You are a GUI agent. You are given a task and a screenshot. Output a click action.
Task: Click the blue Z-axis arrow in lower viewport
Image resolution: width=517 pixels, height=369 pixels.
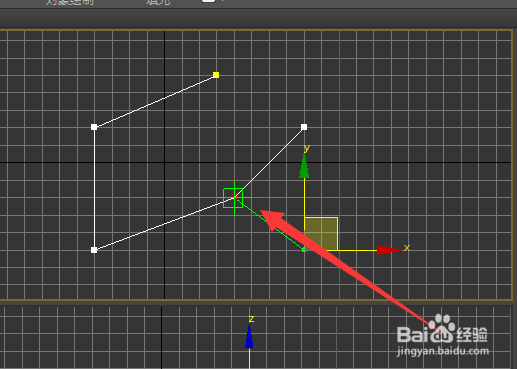point(249,336)
